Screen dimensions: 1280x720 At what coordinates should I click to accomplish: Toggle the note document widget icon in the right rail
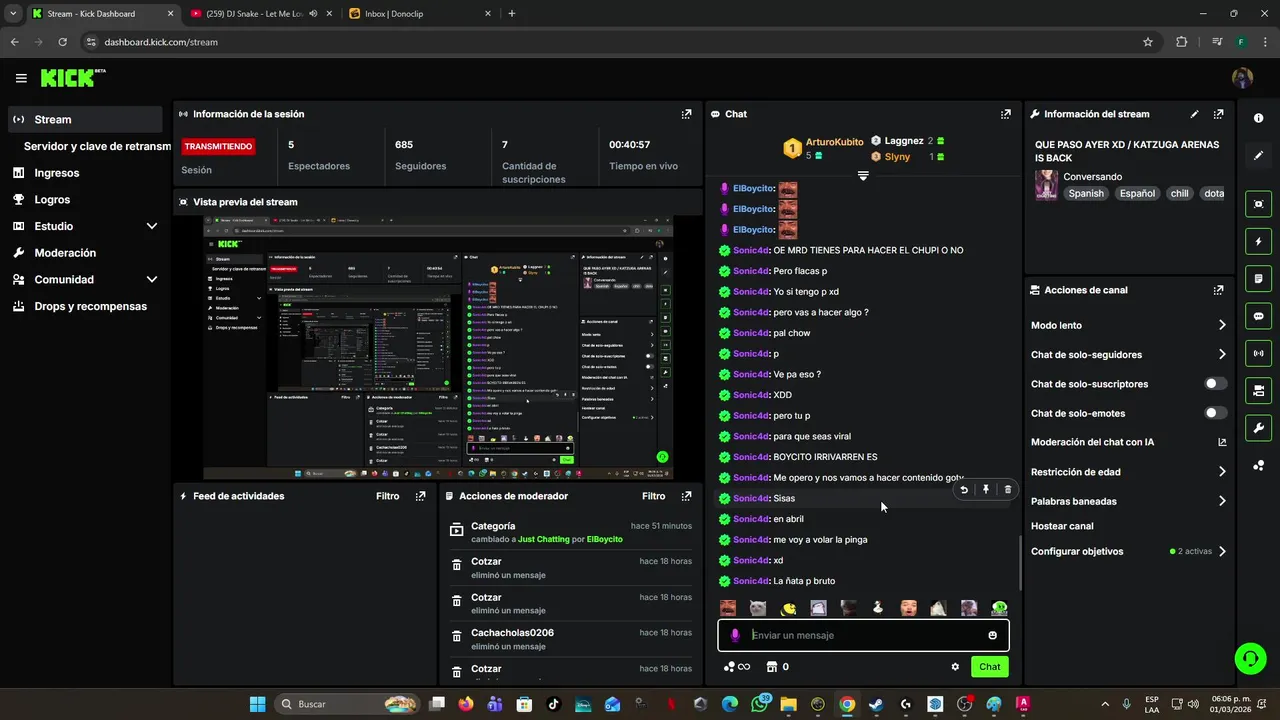(1258, 278)
